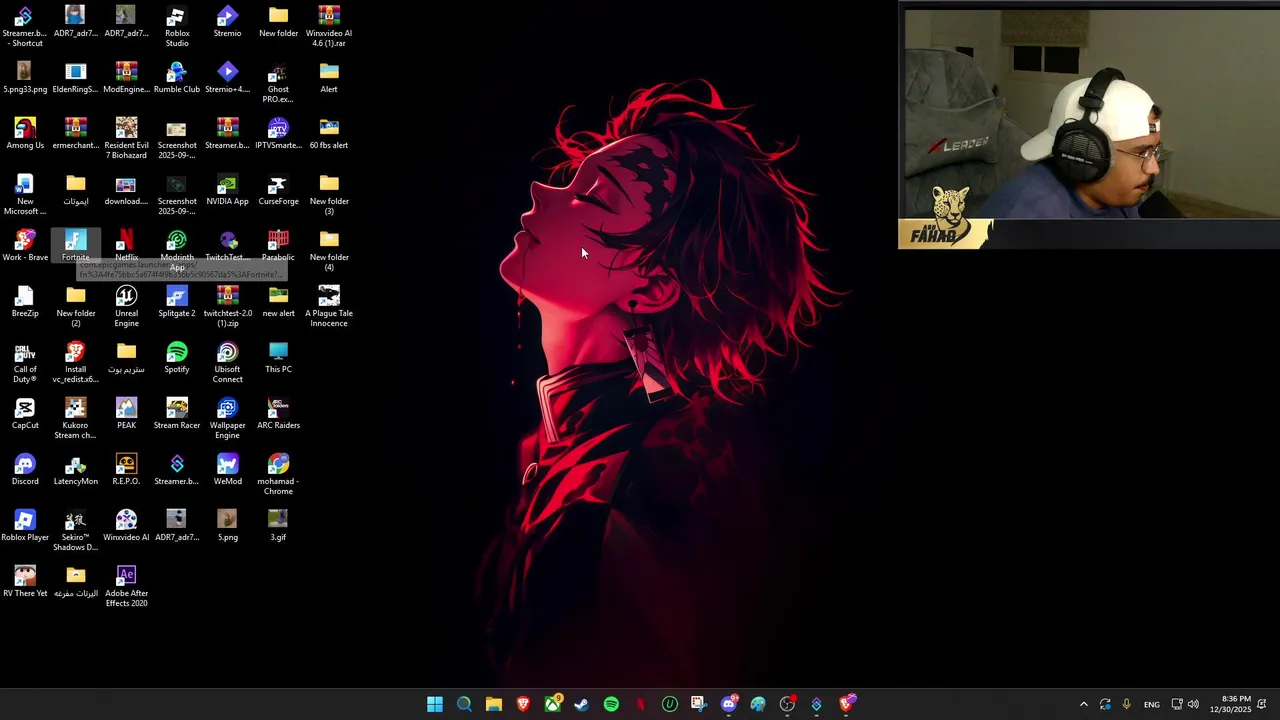Screen dimensions: 1280x720
Task: Select the Modrinth App desktop icon
Action: [x=177, y=250]
